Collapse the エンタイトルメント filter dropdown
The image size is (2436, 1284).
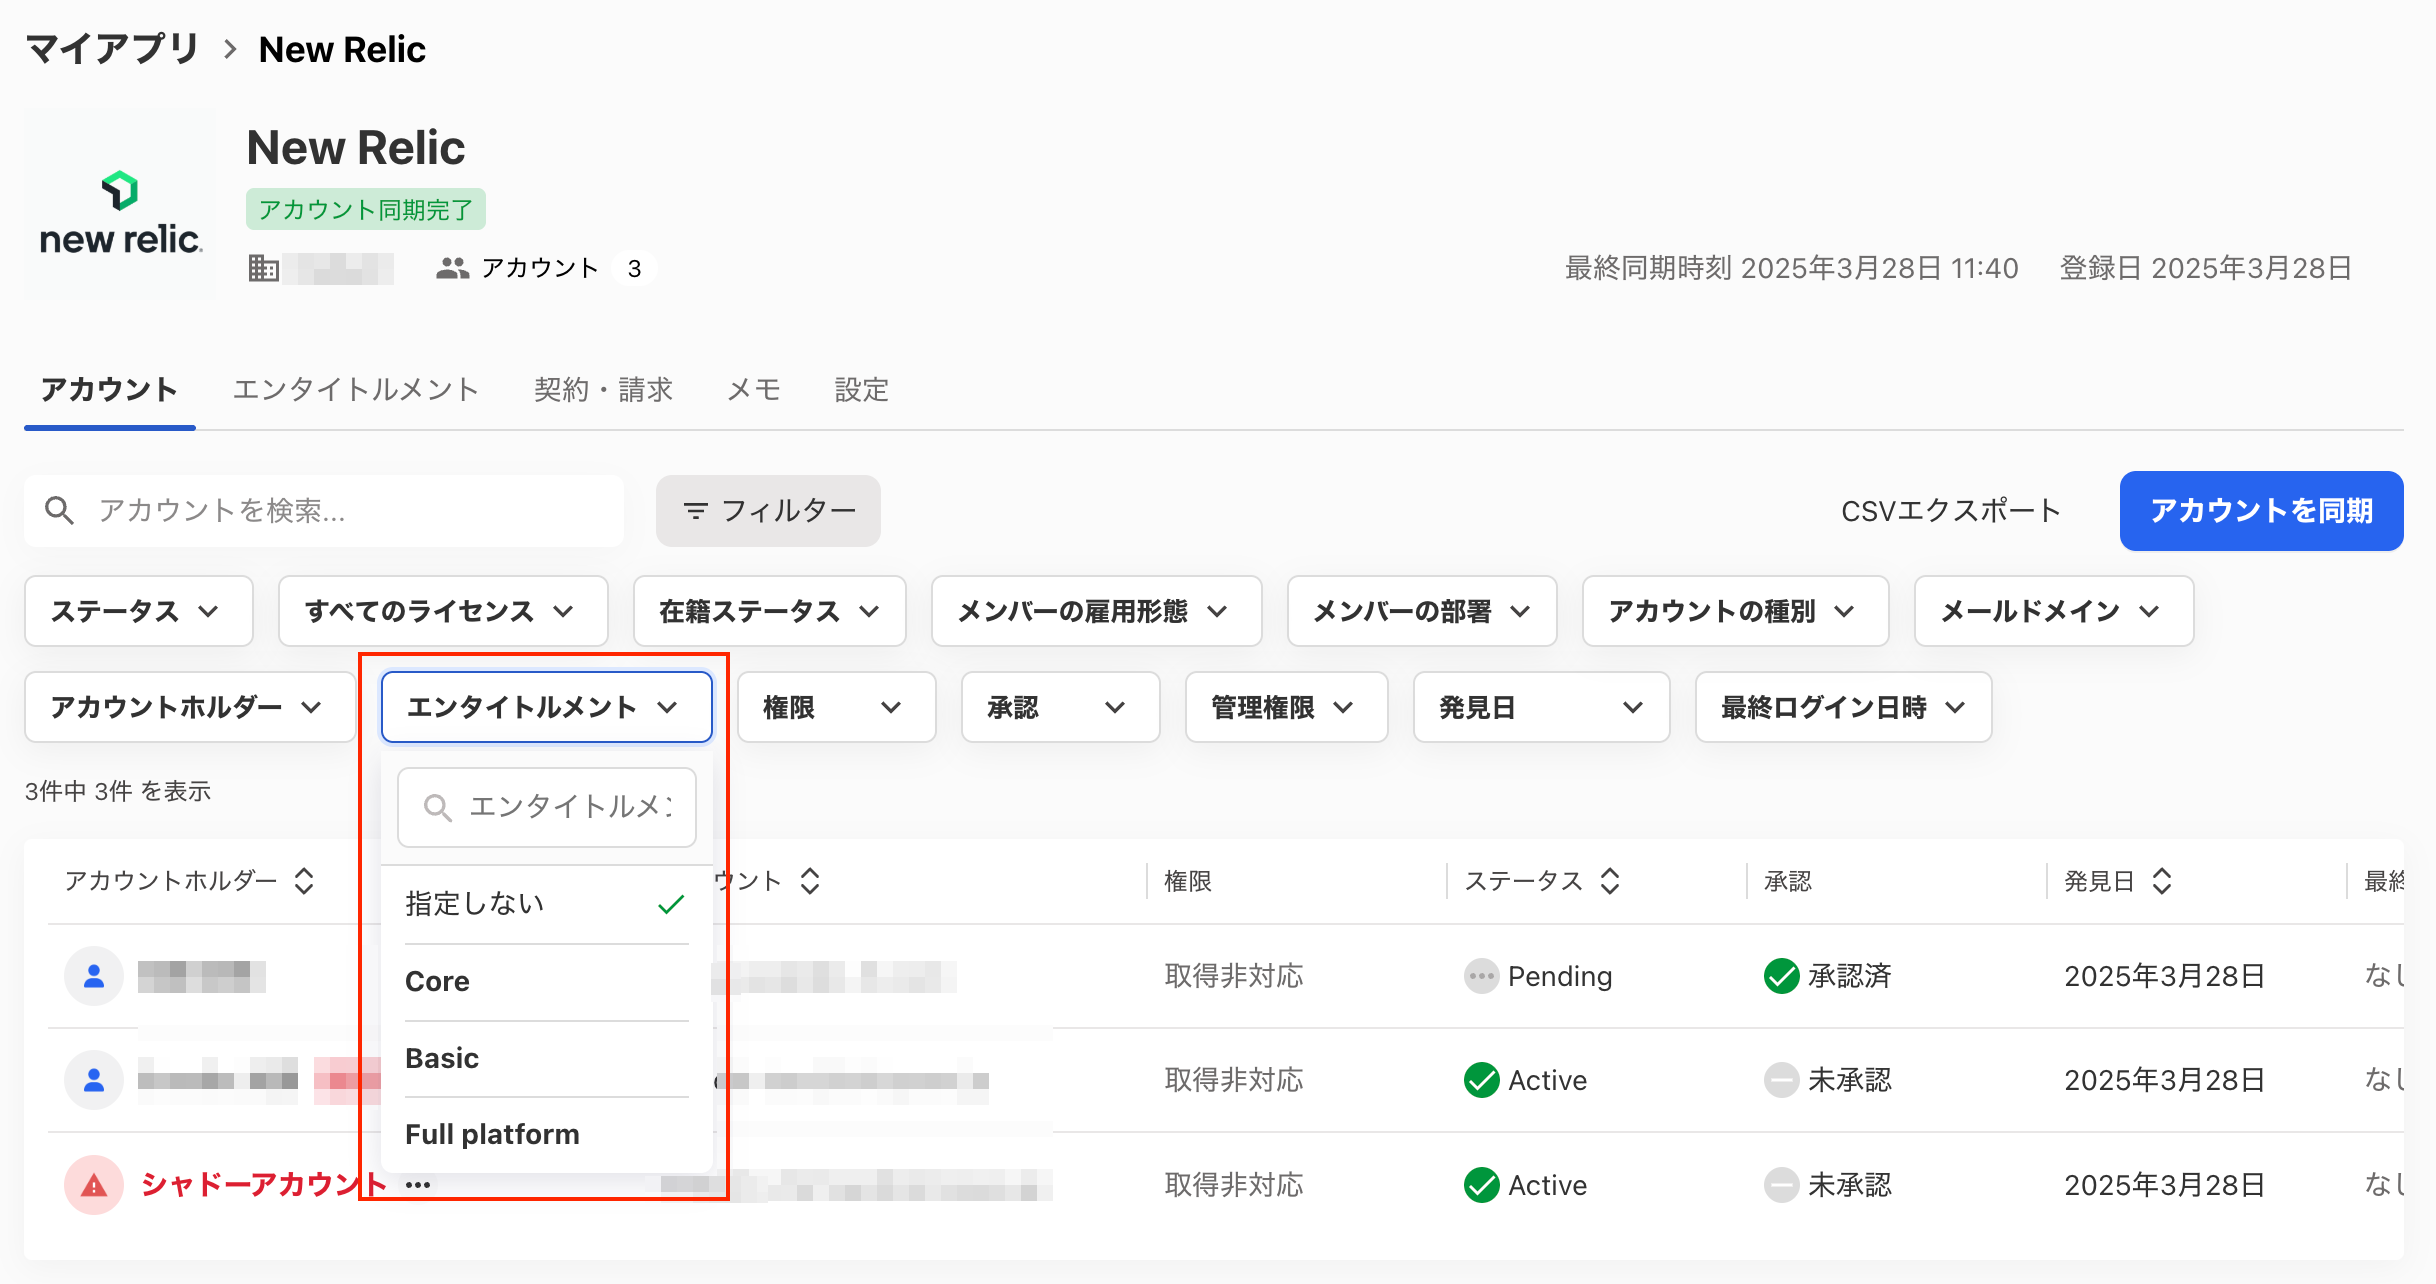tap(546, 707)
